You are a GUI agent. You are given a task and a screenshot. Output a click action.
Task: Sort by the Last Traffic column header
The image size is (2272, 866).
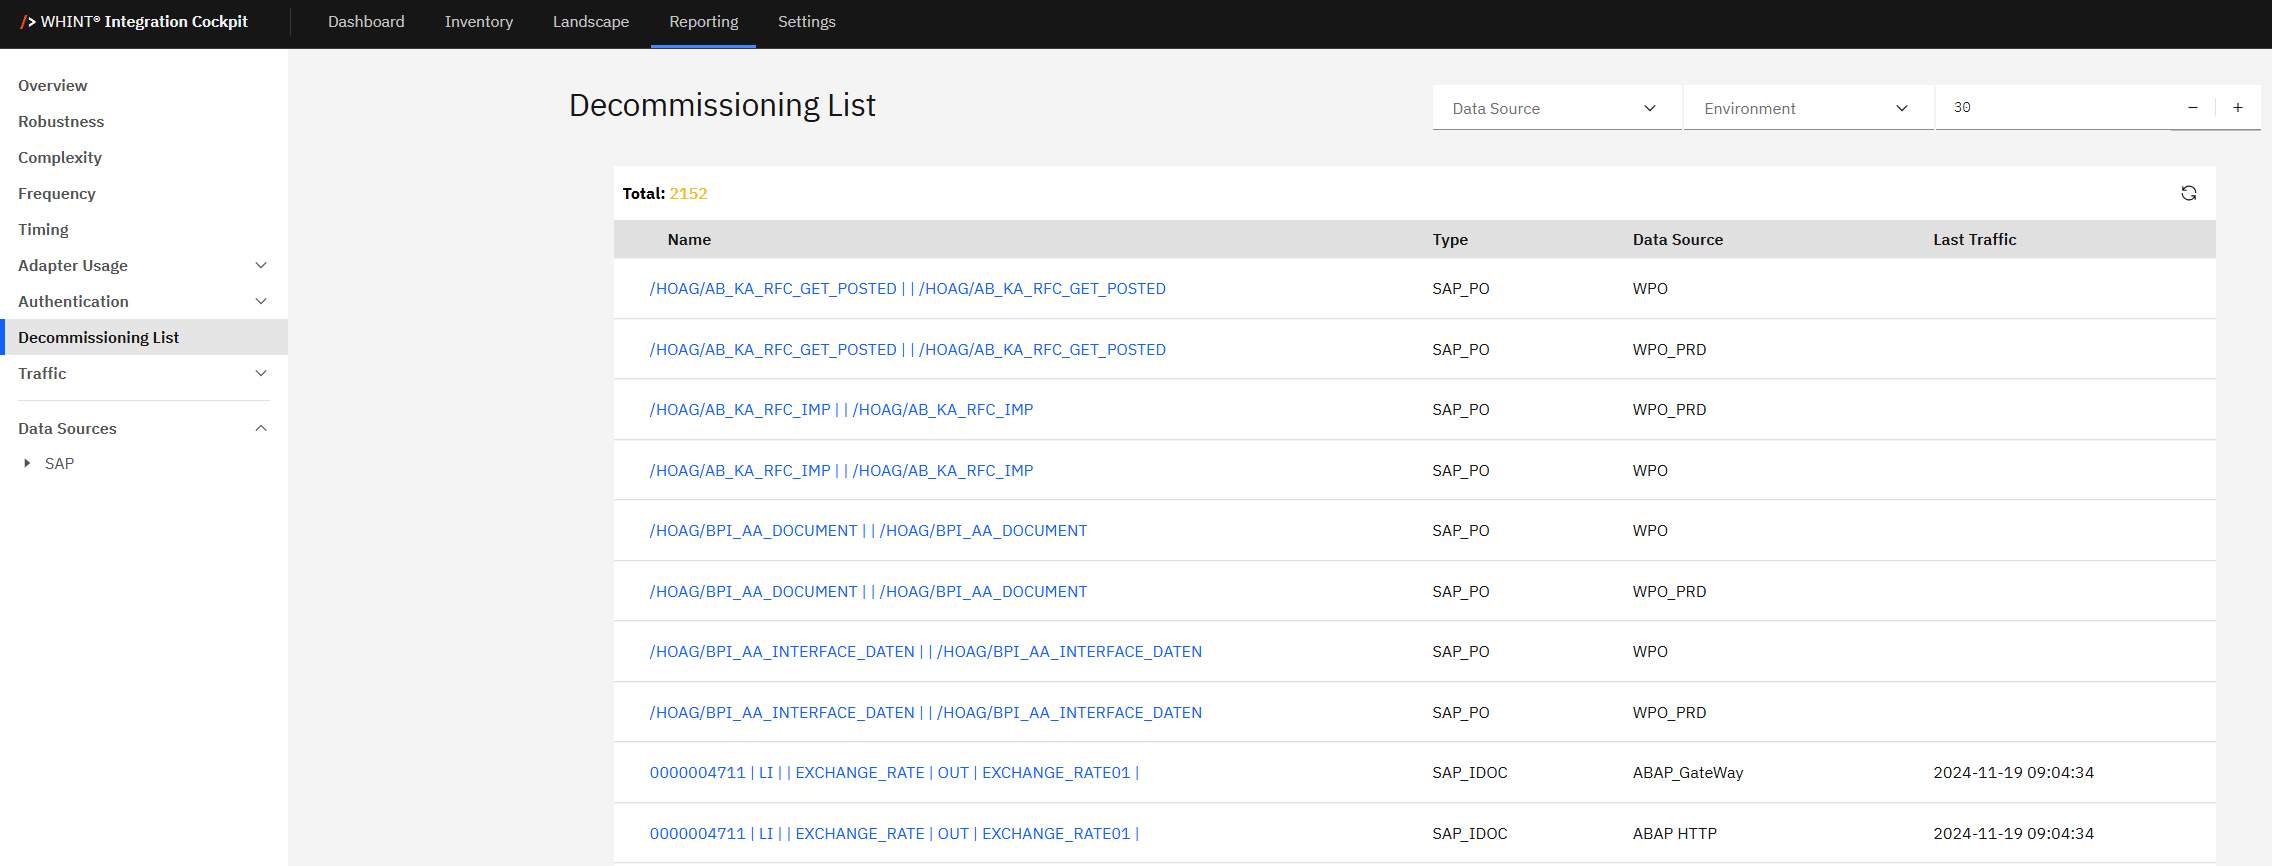(1974, 240)
